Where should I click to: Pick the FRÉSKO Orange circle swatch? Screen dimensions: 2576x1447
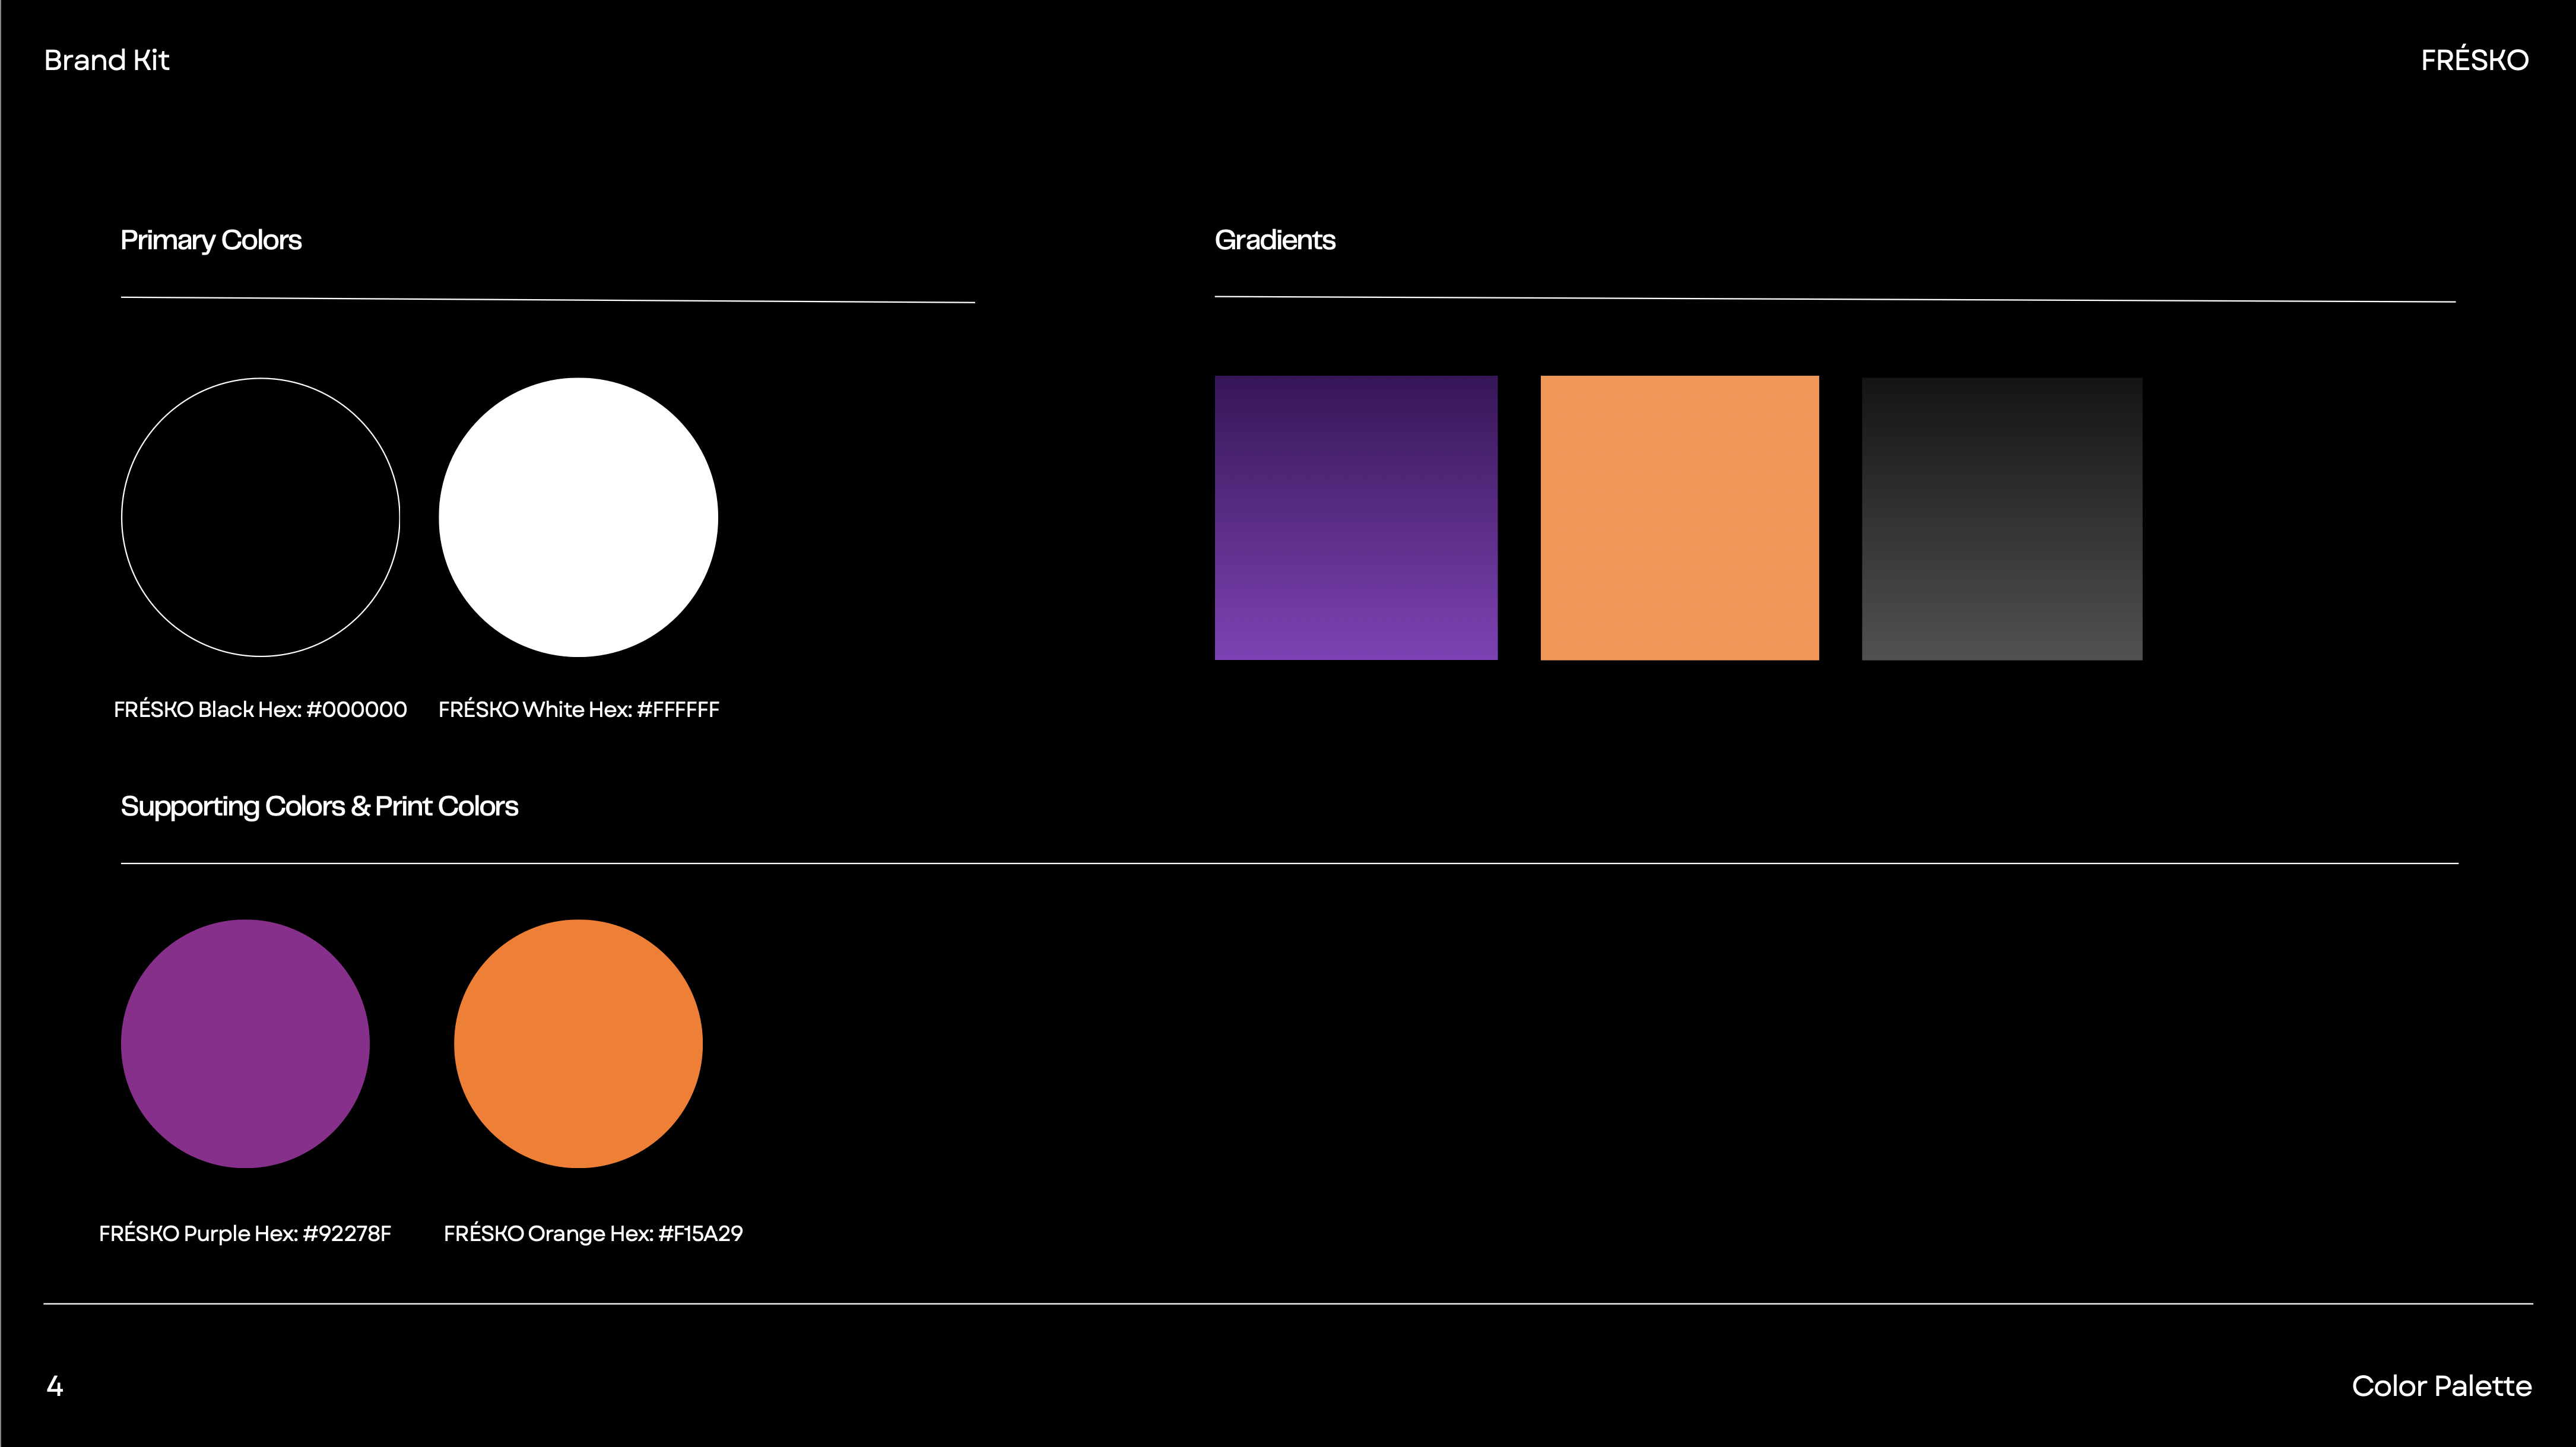coord(578,1043)
